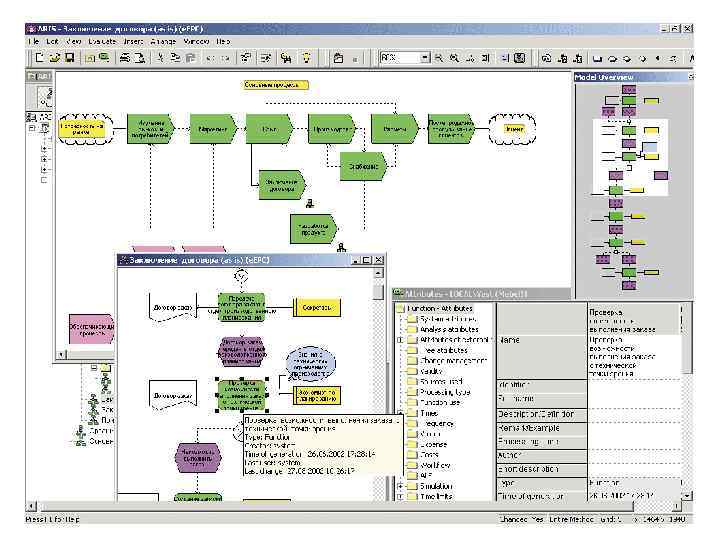
Task: Select the Workflow folder
Action: click(x=435, y=465)
